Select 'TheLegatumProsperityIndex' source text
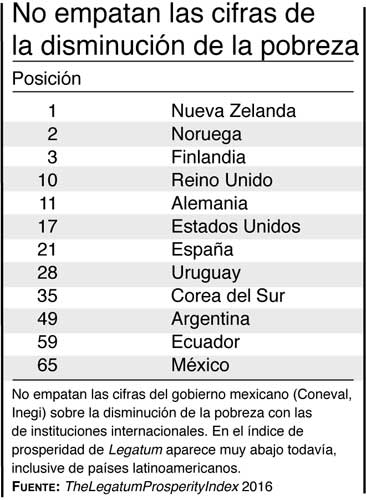 coord(152,487)
